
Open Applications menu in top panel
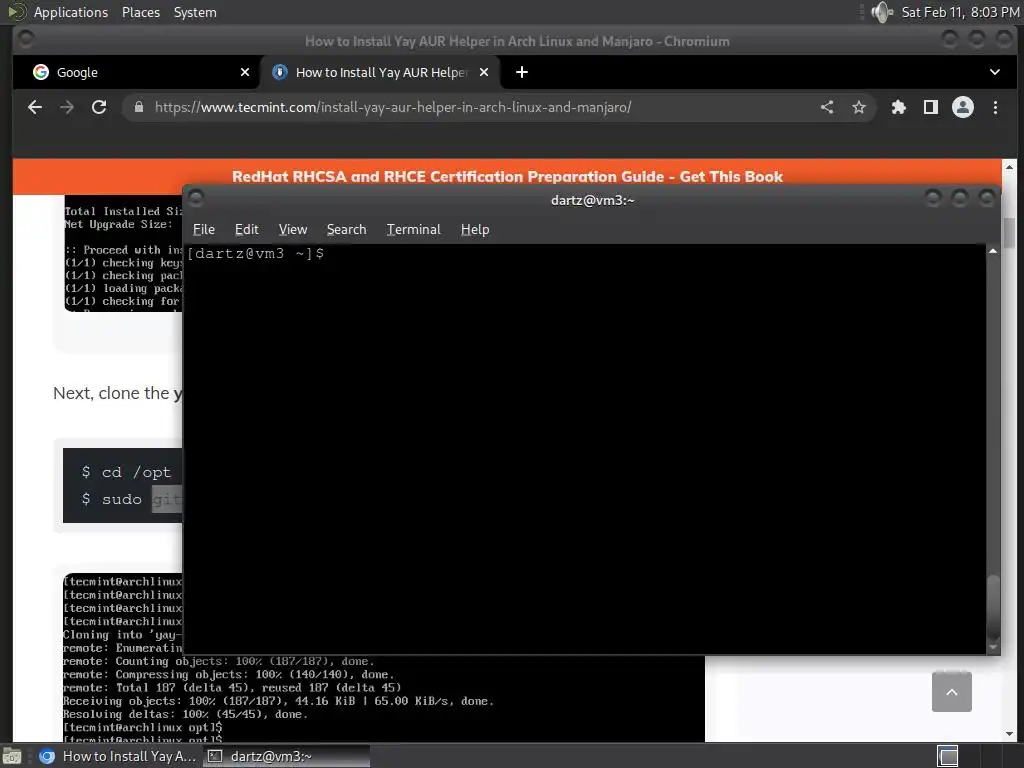(71, 12)
